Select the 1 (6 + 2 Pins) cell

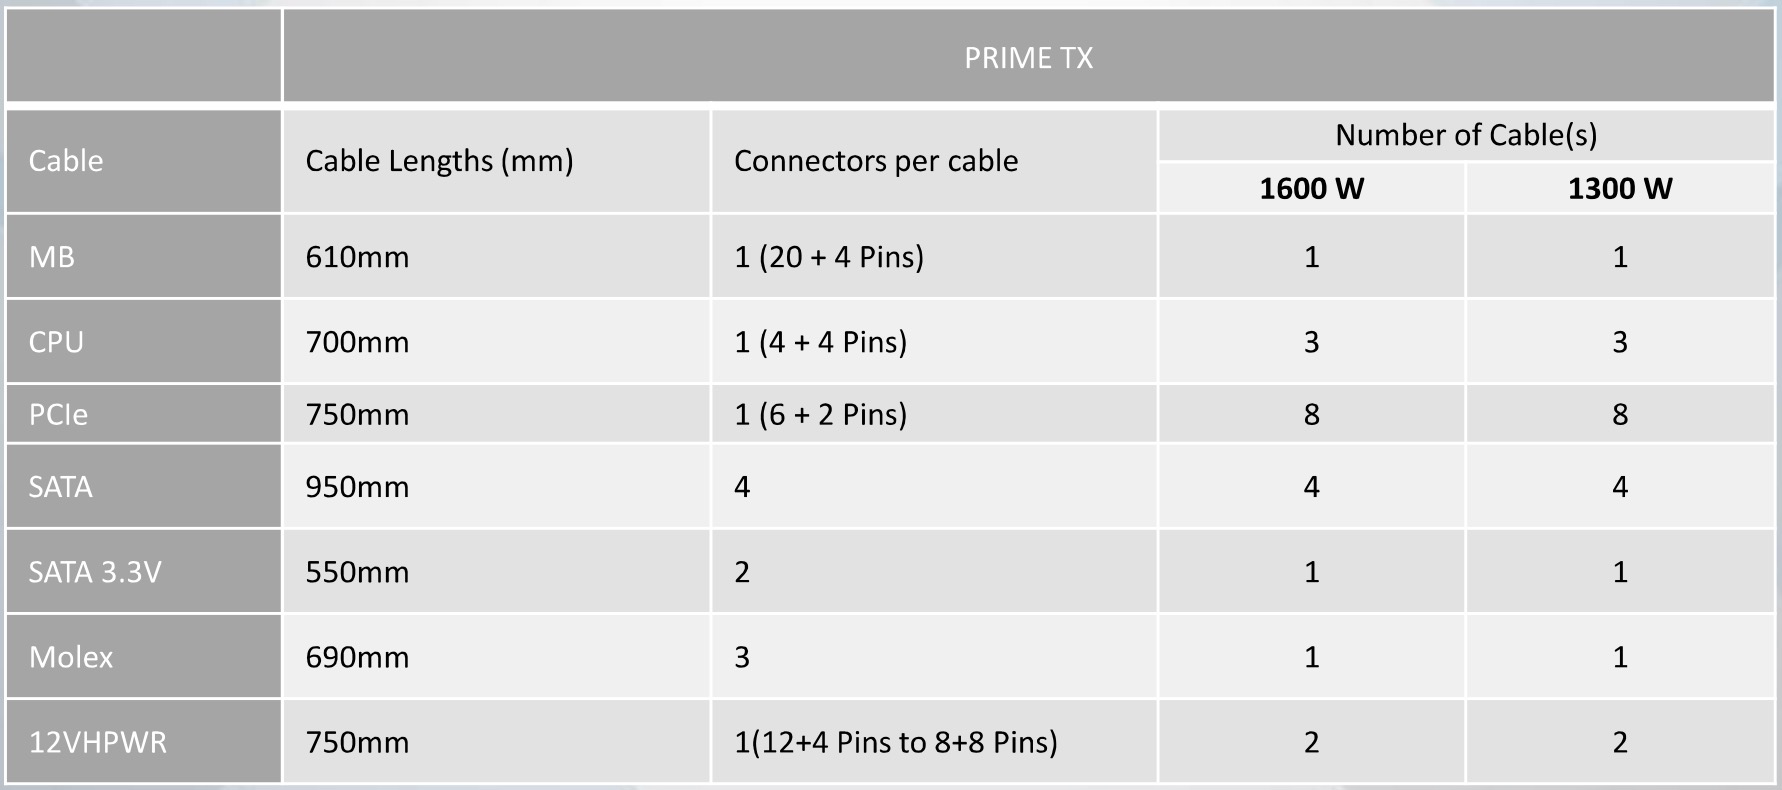tap(820, 414)
